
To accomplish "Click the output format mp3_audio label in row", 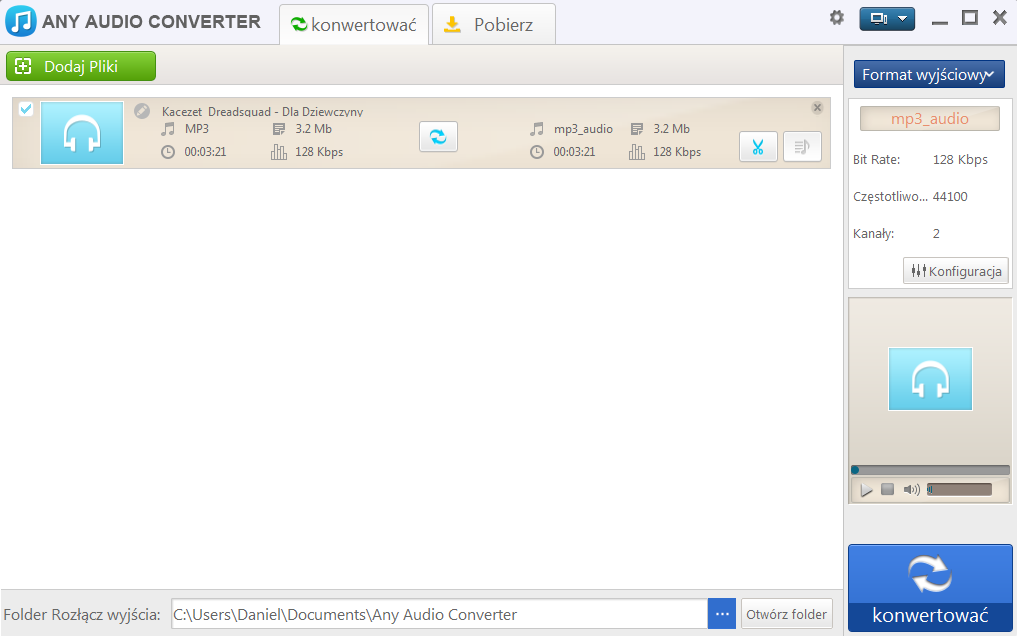I will [583, 129].
